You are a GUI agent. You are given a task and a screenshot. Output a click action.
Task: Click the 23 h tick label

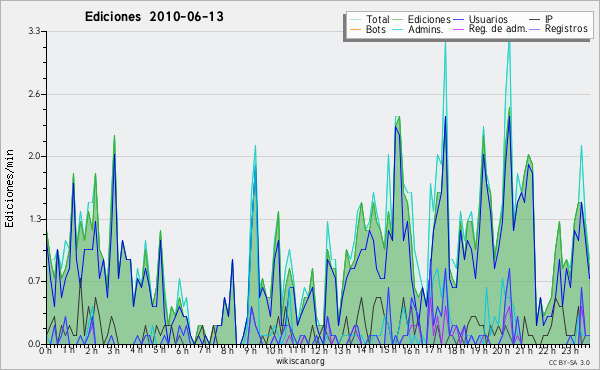coord(570,350)
